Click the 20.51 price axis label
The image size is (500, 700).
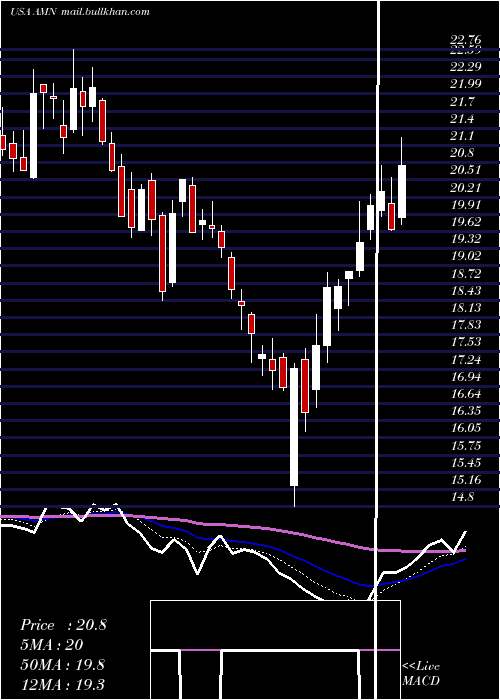(466, 170)
